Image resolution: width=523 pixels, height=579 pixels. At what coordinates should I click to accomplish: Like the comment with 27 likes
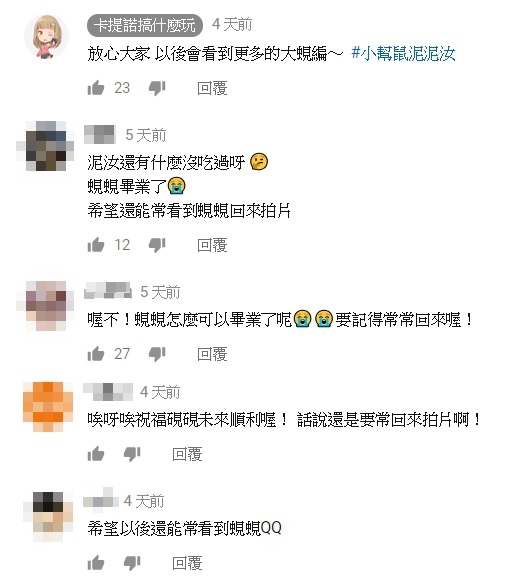96,354
